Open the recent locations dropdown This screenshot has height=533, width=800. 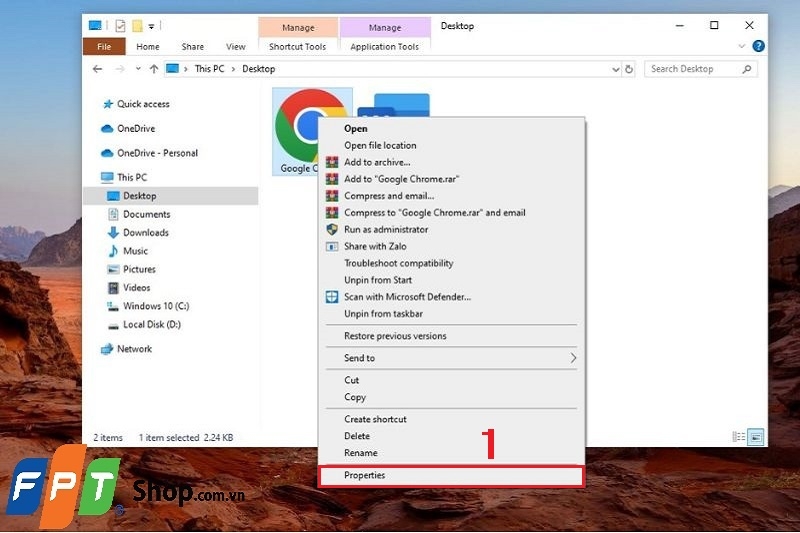pos(138,69)
